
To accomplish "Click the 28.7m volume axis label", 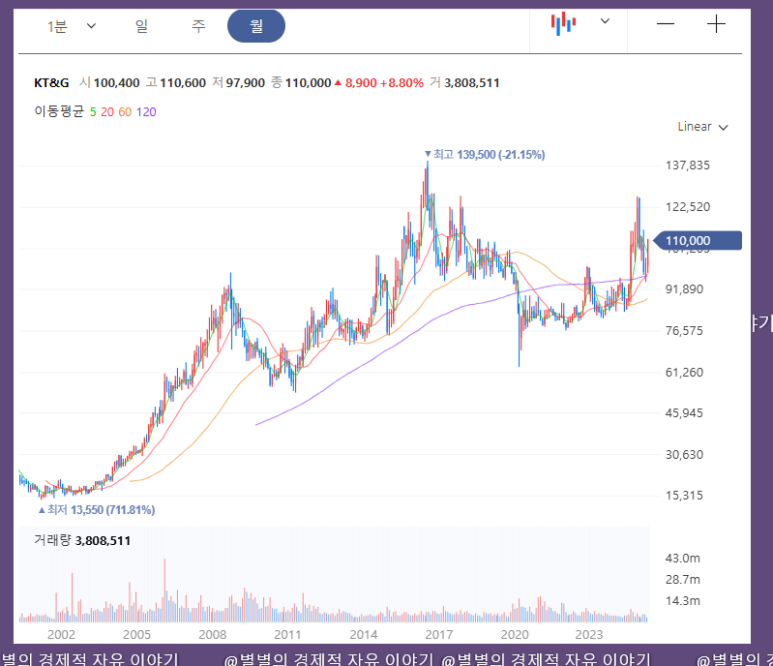I will [682, 579].
